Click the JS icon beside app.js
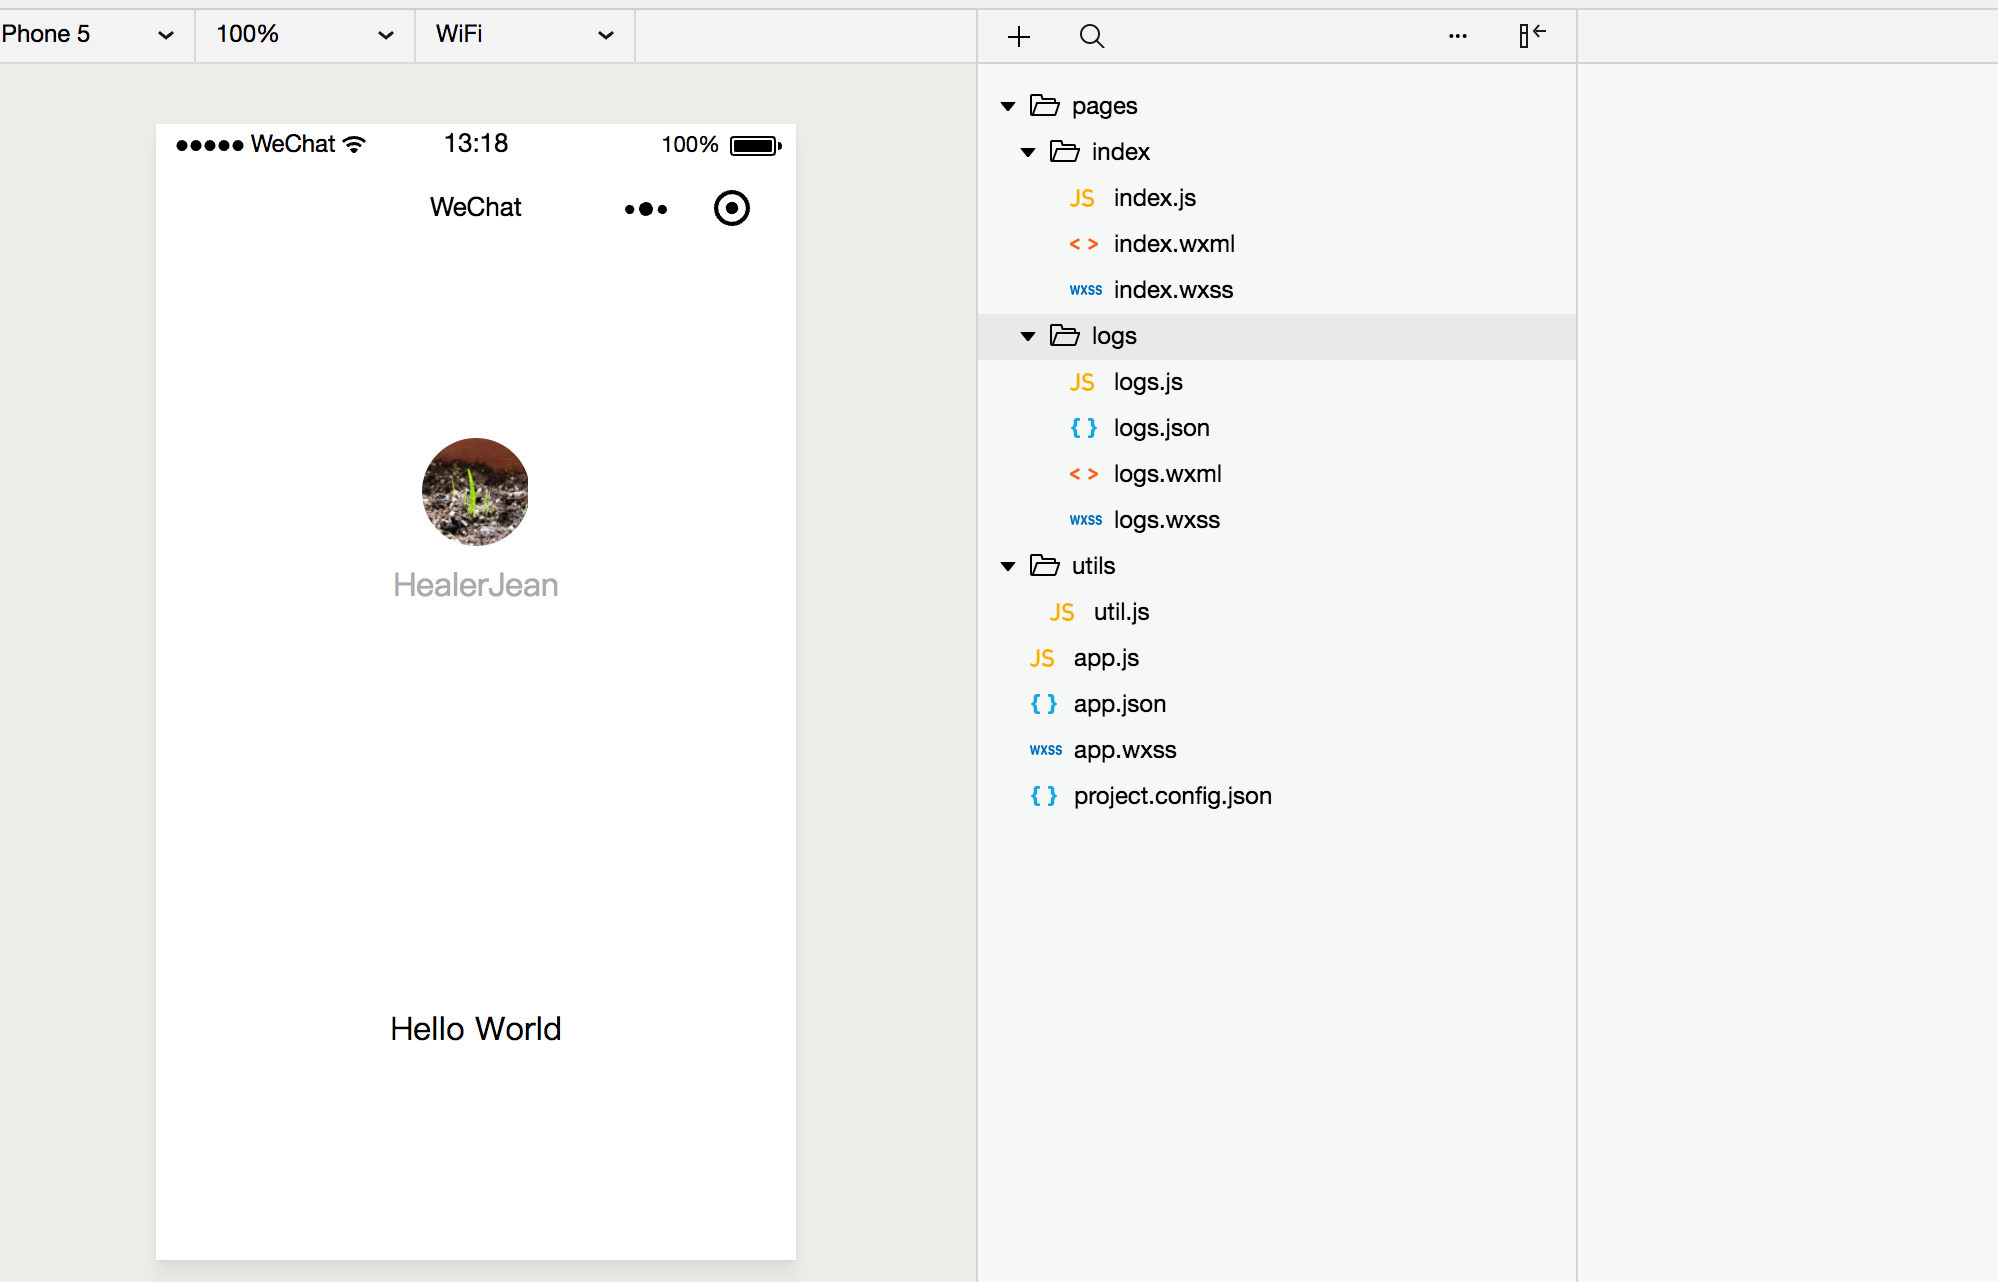Viewport: 1998px width, 1282px height. click(x=1042, y=658)
